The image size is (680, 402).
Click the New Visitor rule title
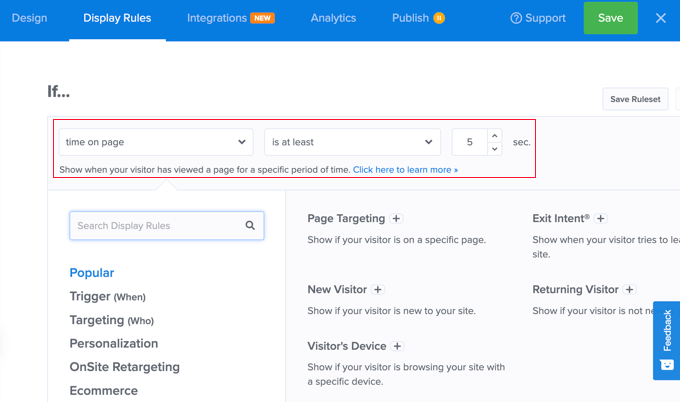pos(337,290)
